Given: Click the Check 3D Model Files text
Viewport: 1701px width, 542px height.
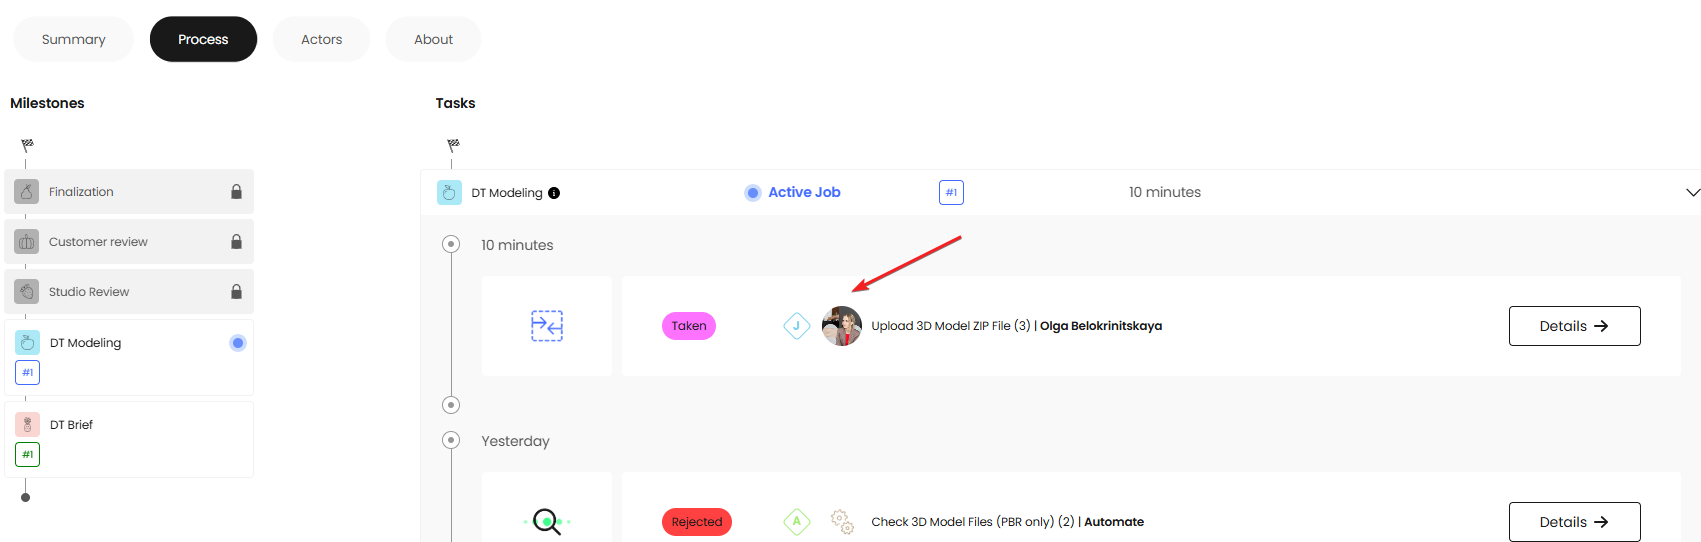Looking at the screenshot, I should coord(973,522).
